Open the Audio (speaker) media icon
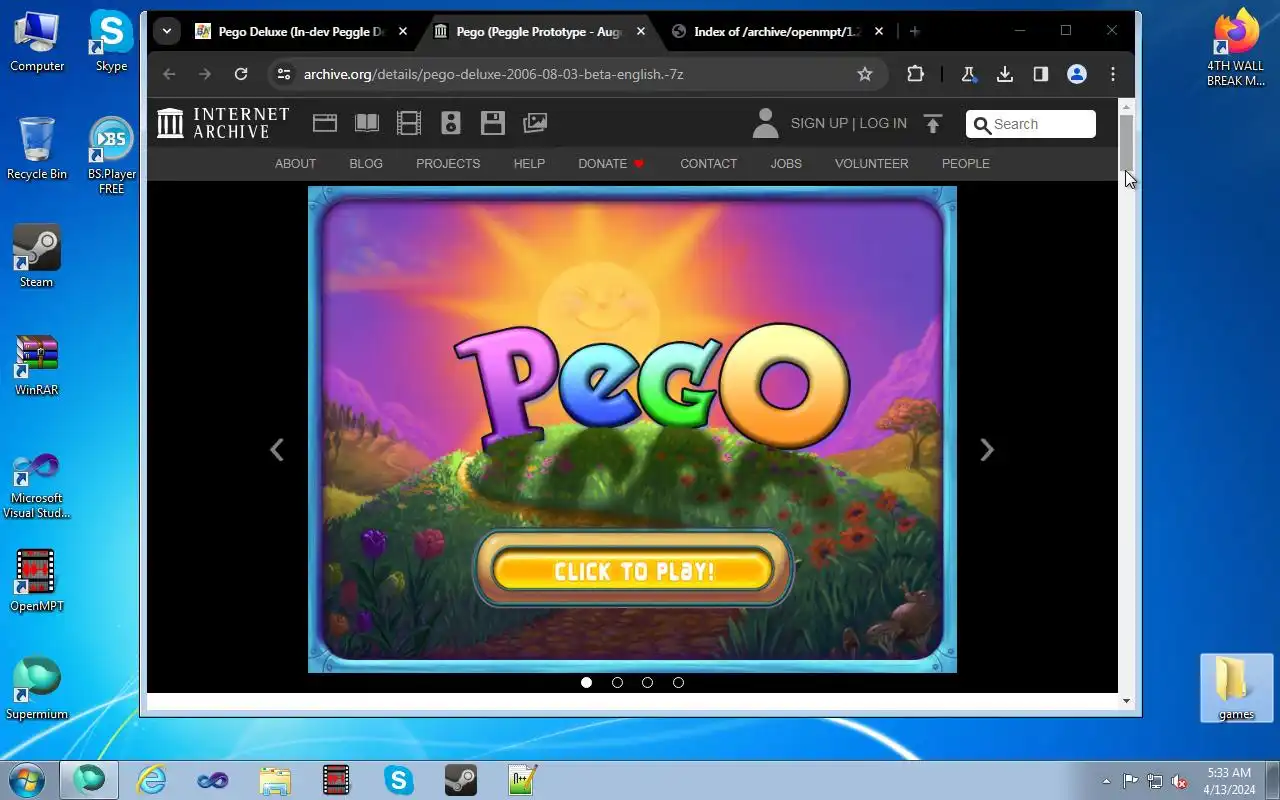This screenshot has height=800, width=1280. point(451,123)
